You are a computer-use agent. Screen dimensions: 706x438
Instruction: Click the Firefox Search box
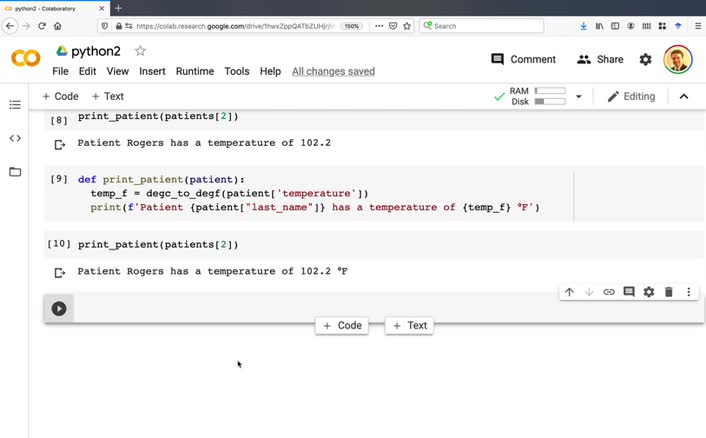click(x=481, y=26)
